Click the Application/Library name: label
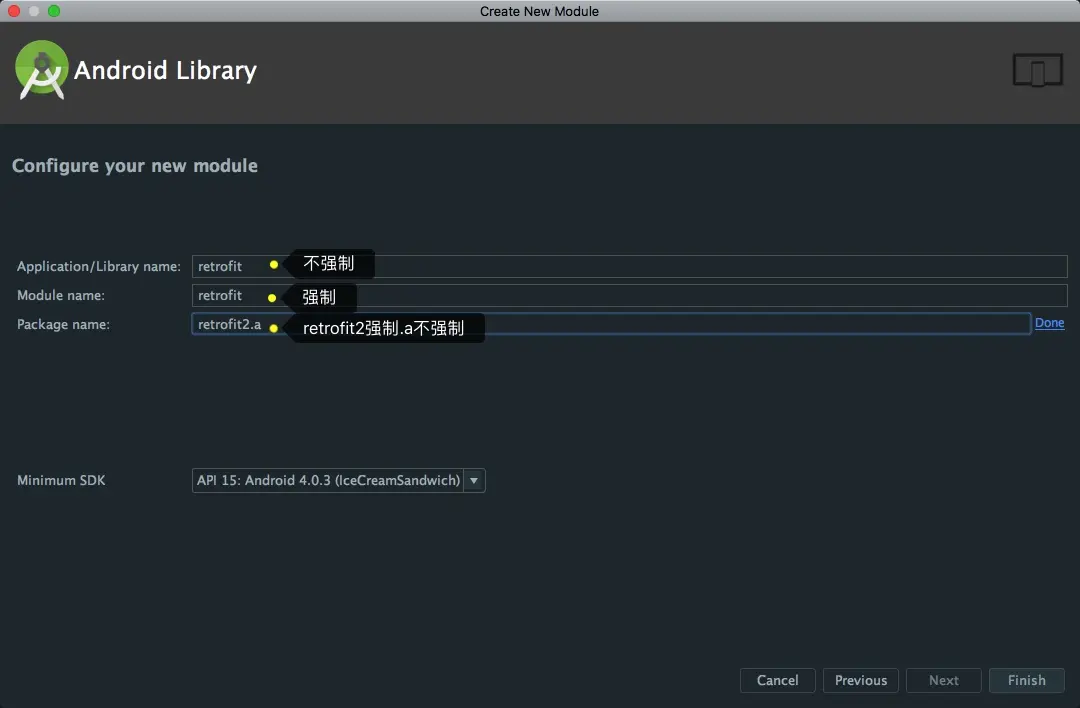The height and width of the screenshot is (708, 1080). [98, 267]
